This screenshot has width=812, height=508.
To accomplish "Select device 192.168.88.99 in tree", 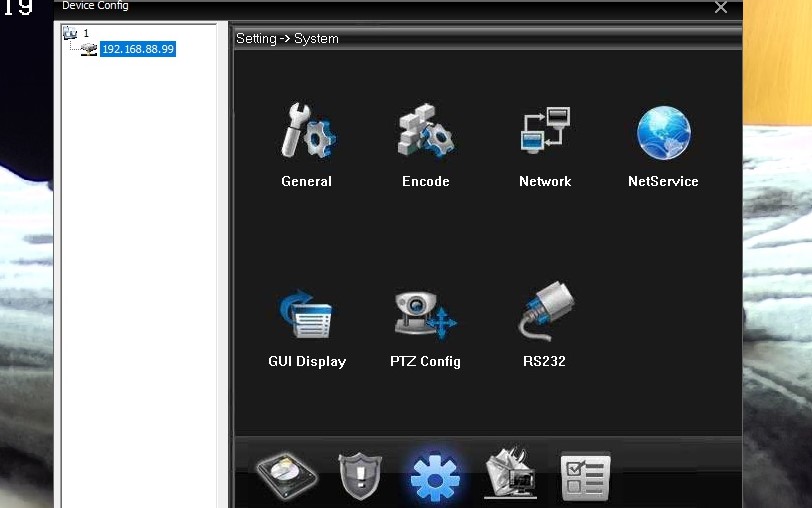I will coord(138,49).
